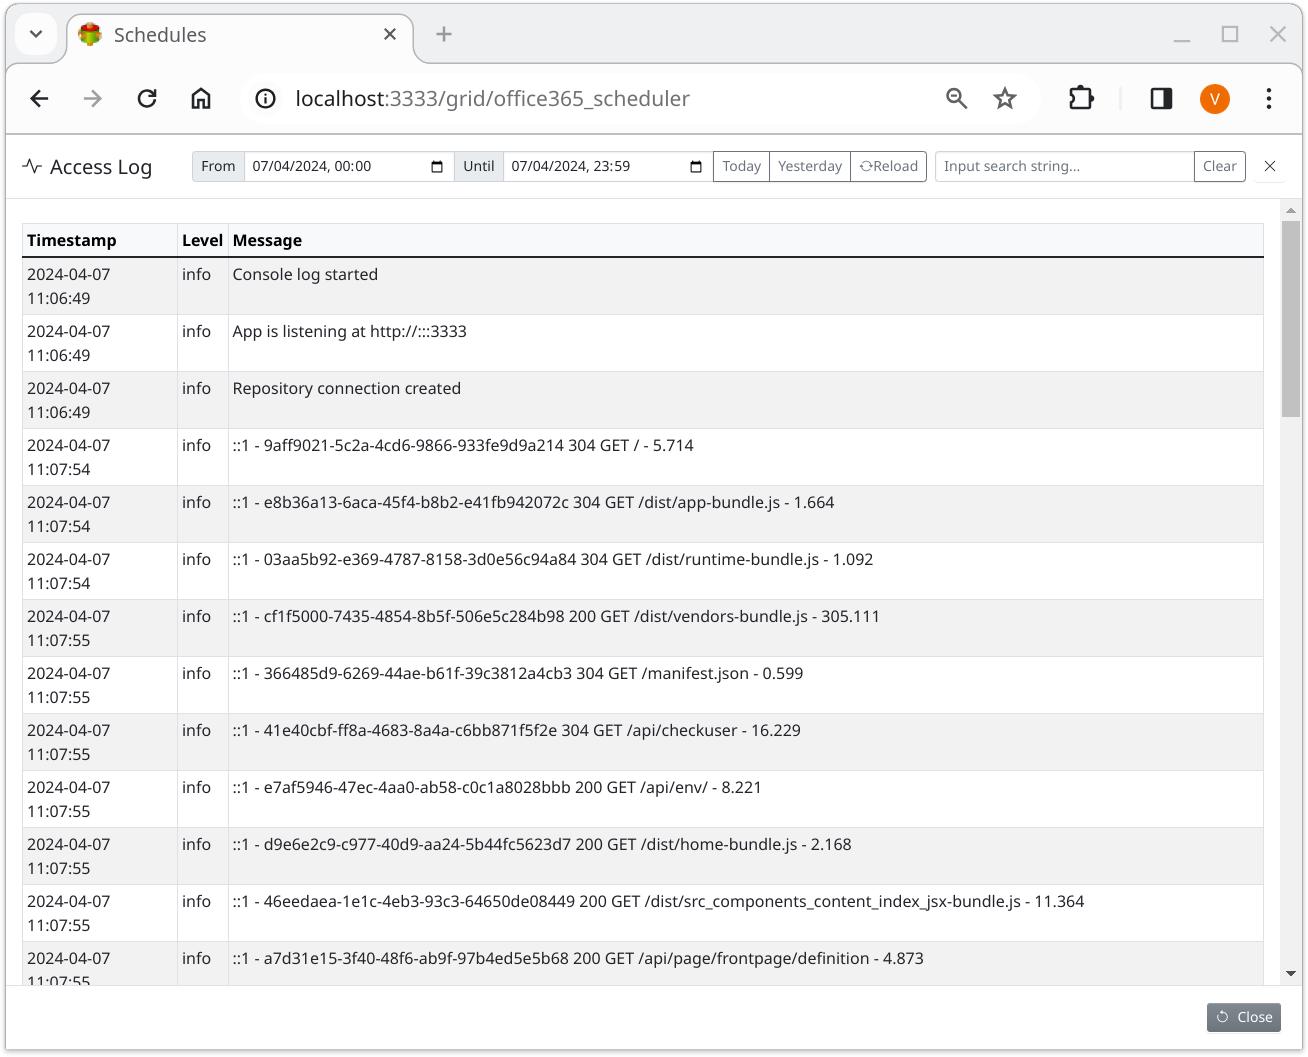Click the address bar URL
The width and height of the screenshot is (1308, 1057).
[x=492, y=98]
